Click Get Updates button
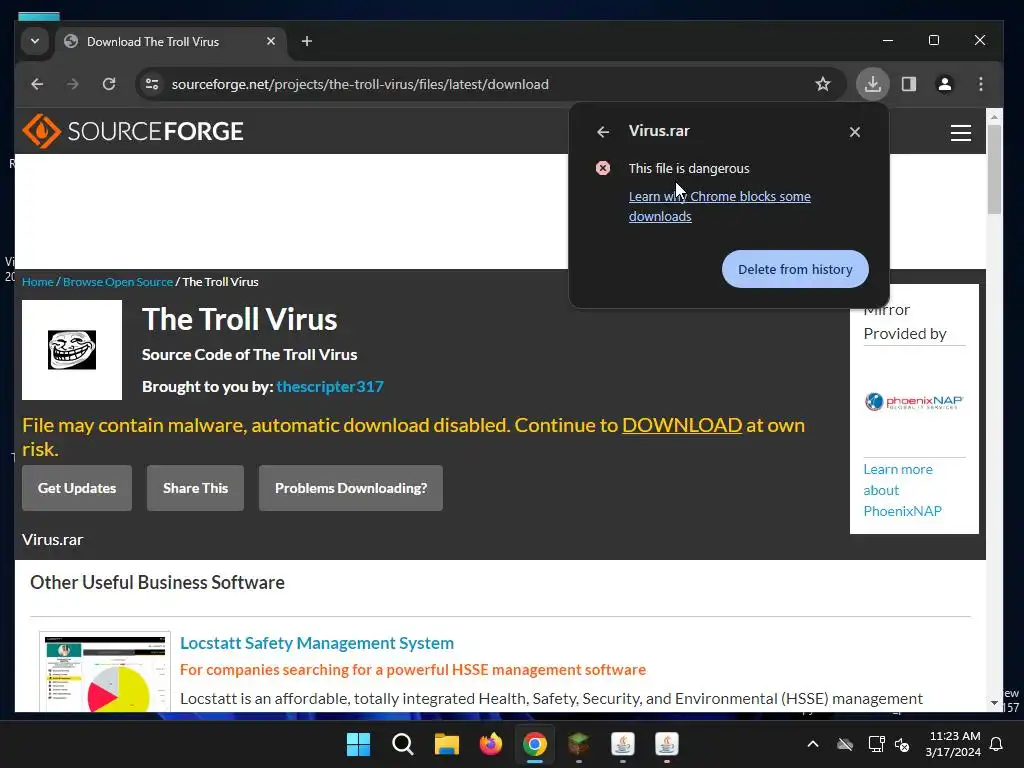 (x=76, y=488)
